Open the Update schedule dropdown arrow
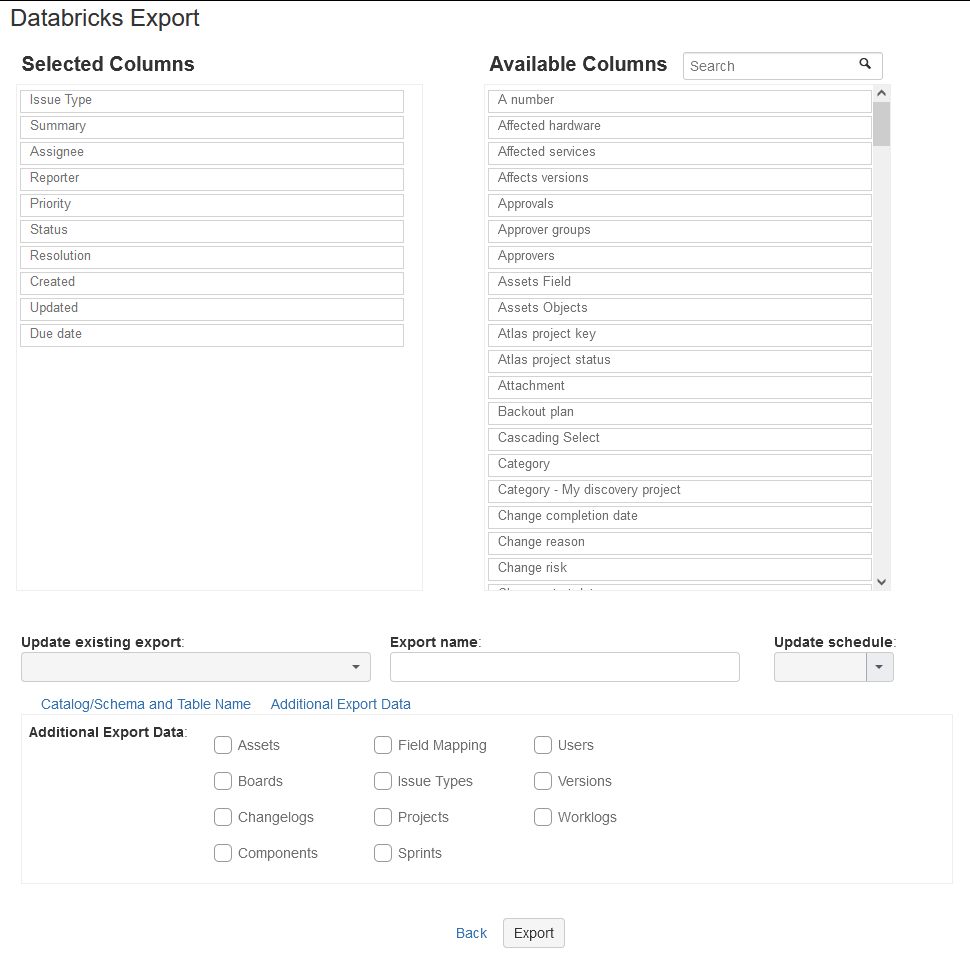The image size is (970, 959). tap(879, 667)
